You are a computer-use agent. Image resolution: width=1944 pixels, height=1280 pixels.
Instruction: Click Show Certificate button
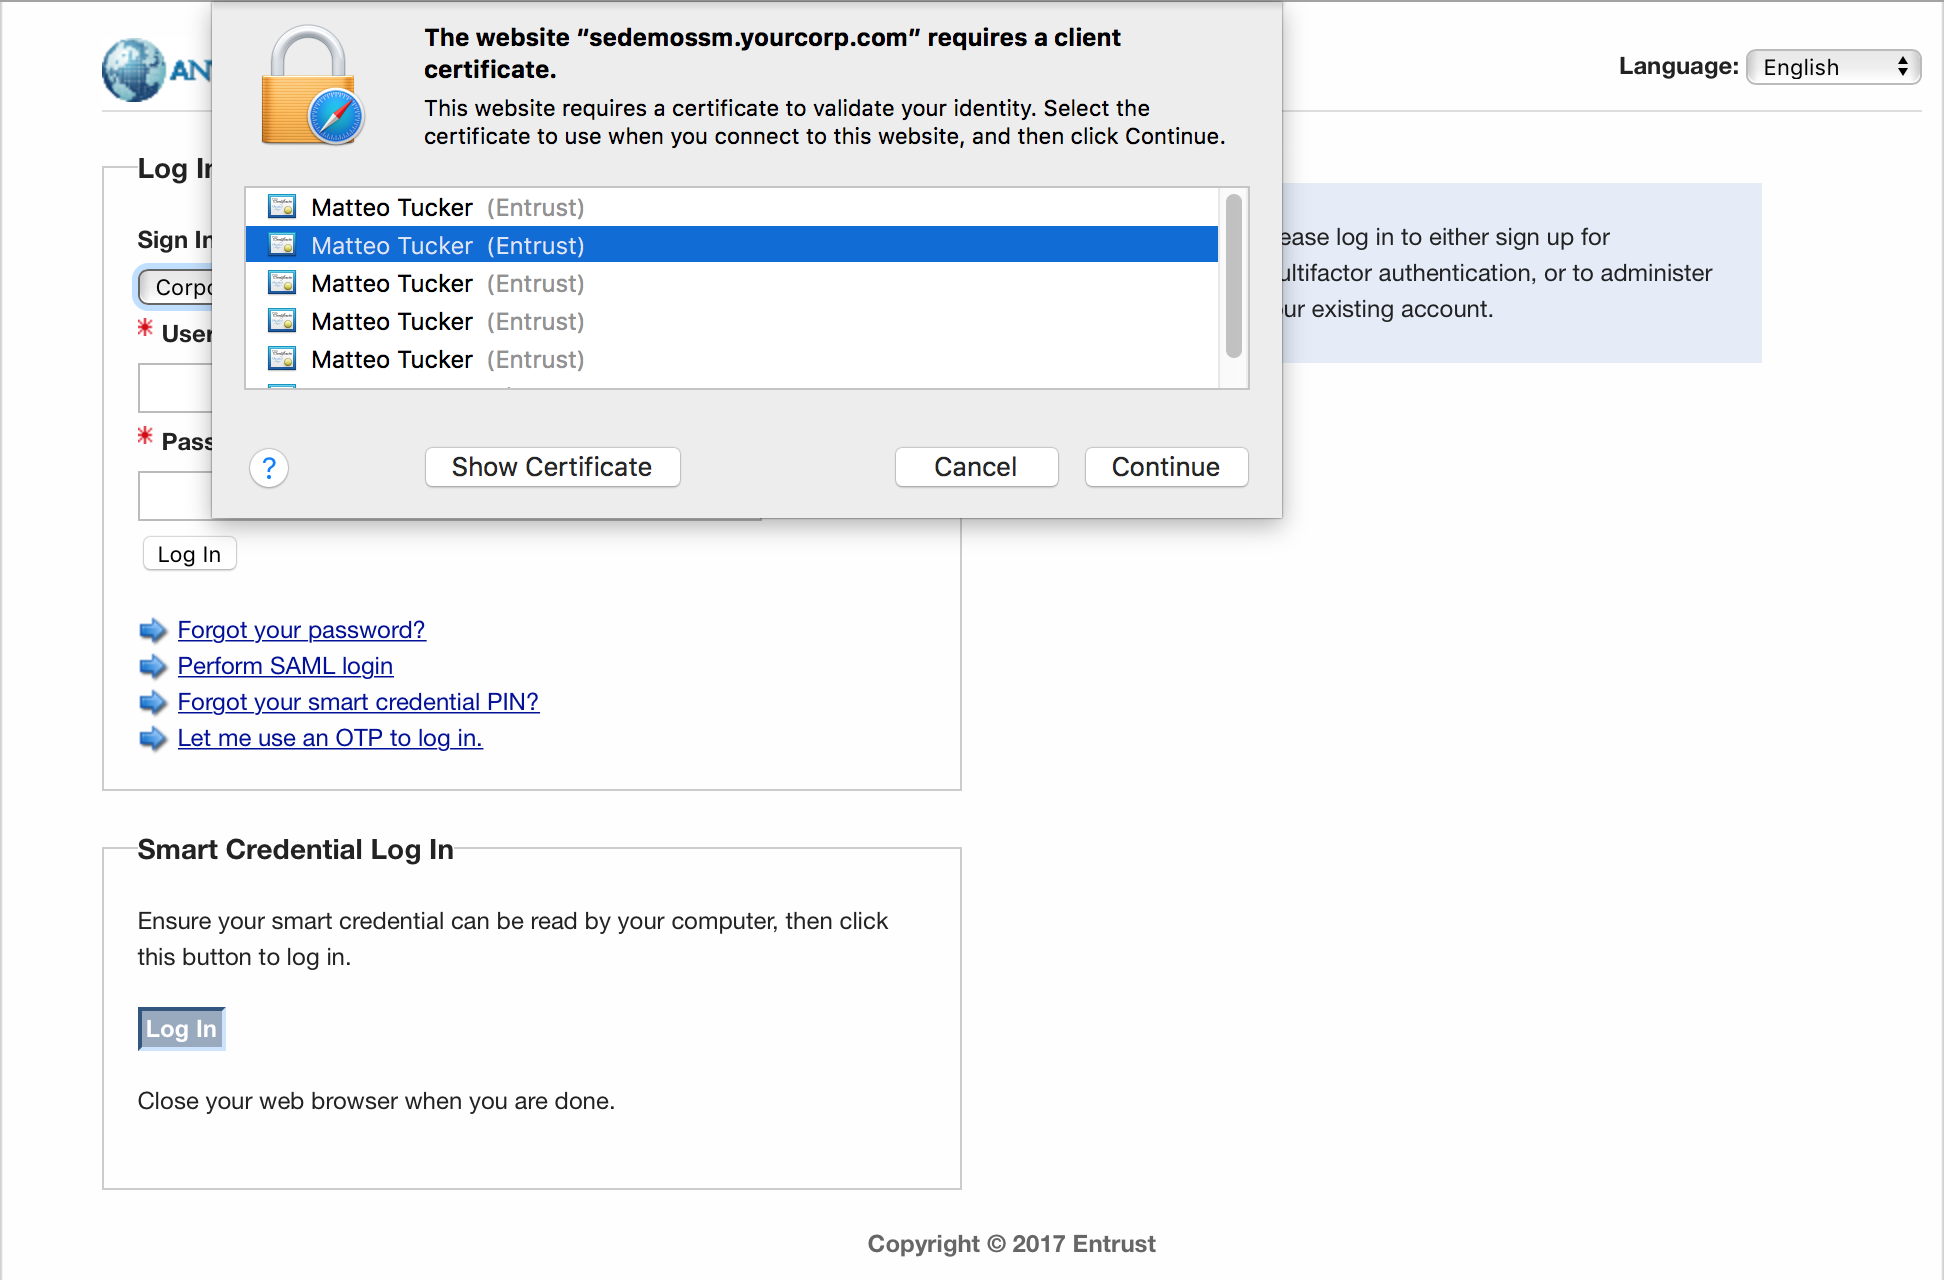(552, 467)
